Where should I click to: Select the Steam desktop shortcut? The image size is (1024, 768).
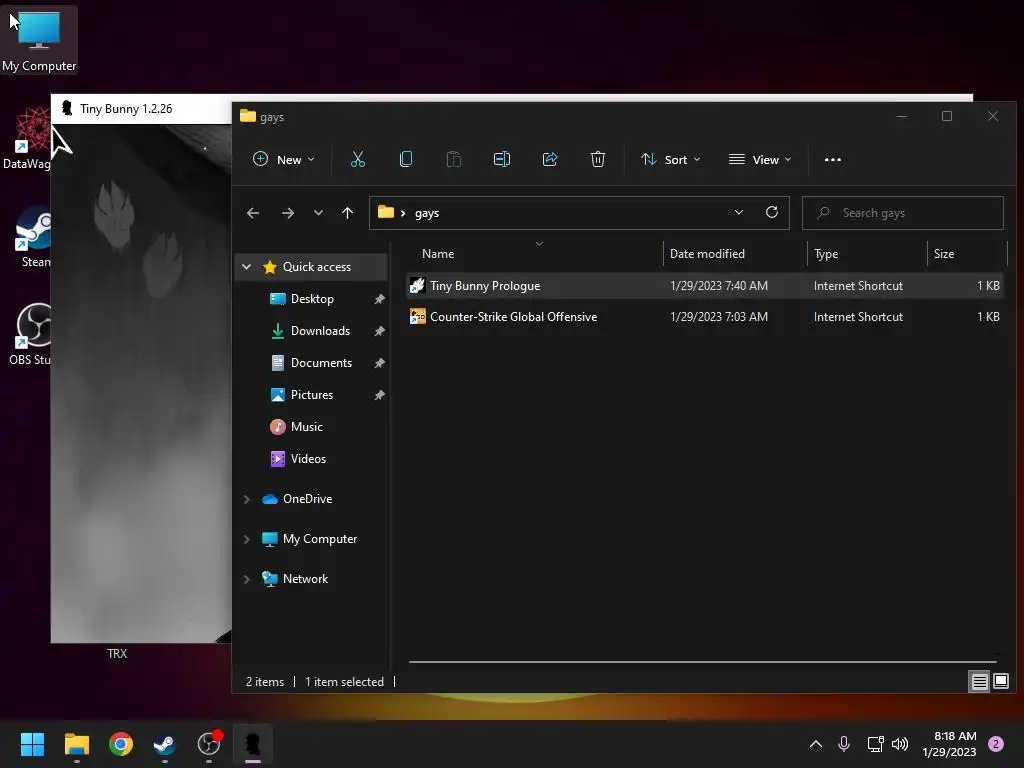pyautogui.click(x=31, y=237)
